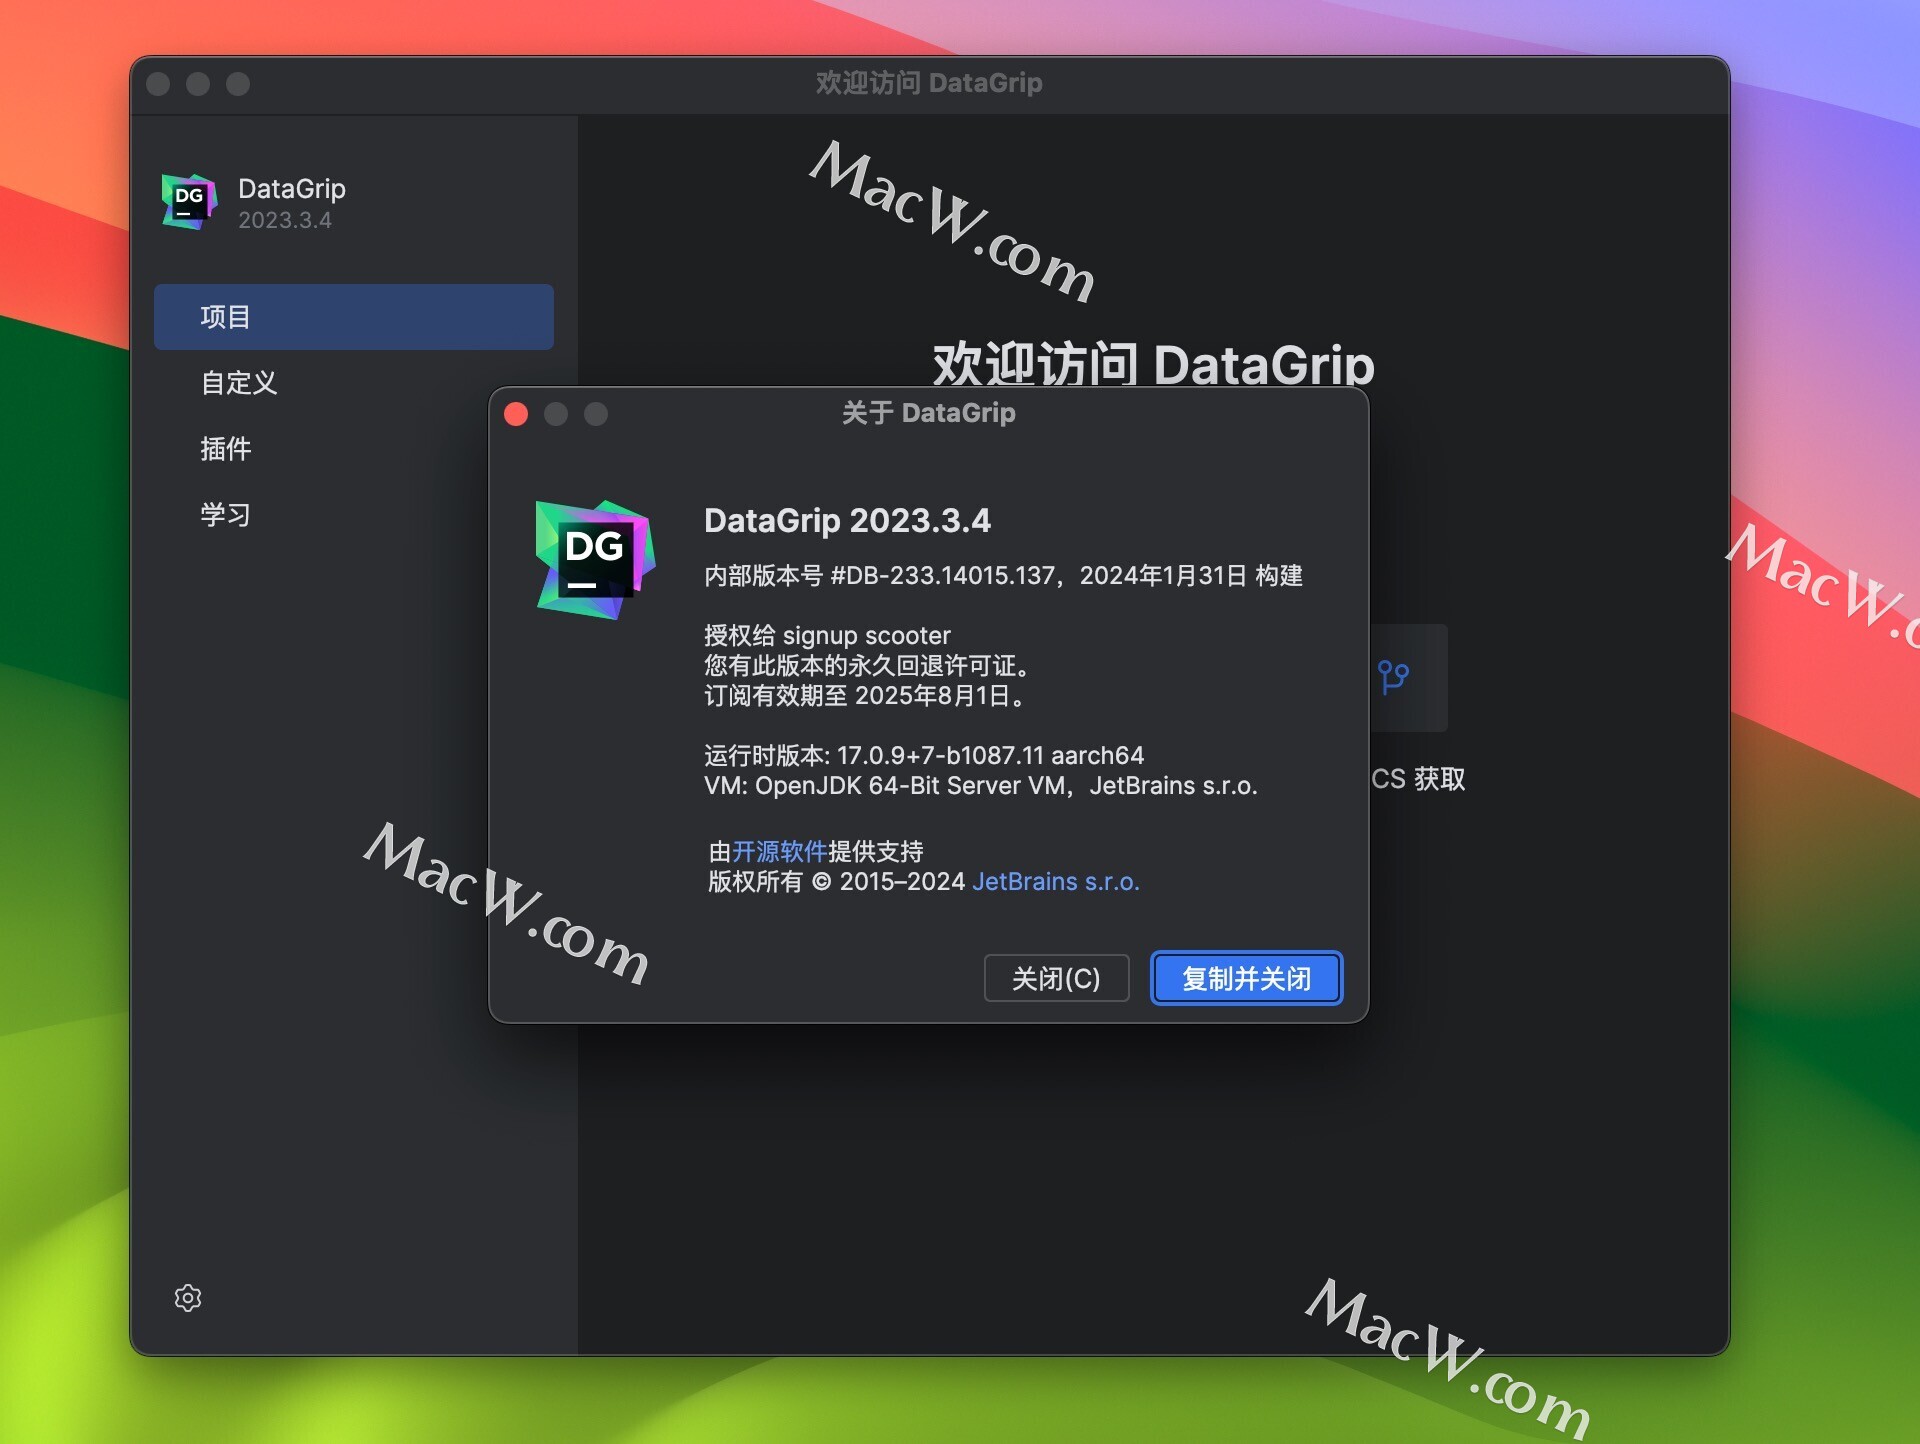This screenshot has height=1444, width=1920.
Task: Click the CS 获取 label behind dialog
Action: pyautogui.click(x=1418, y=779)
